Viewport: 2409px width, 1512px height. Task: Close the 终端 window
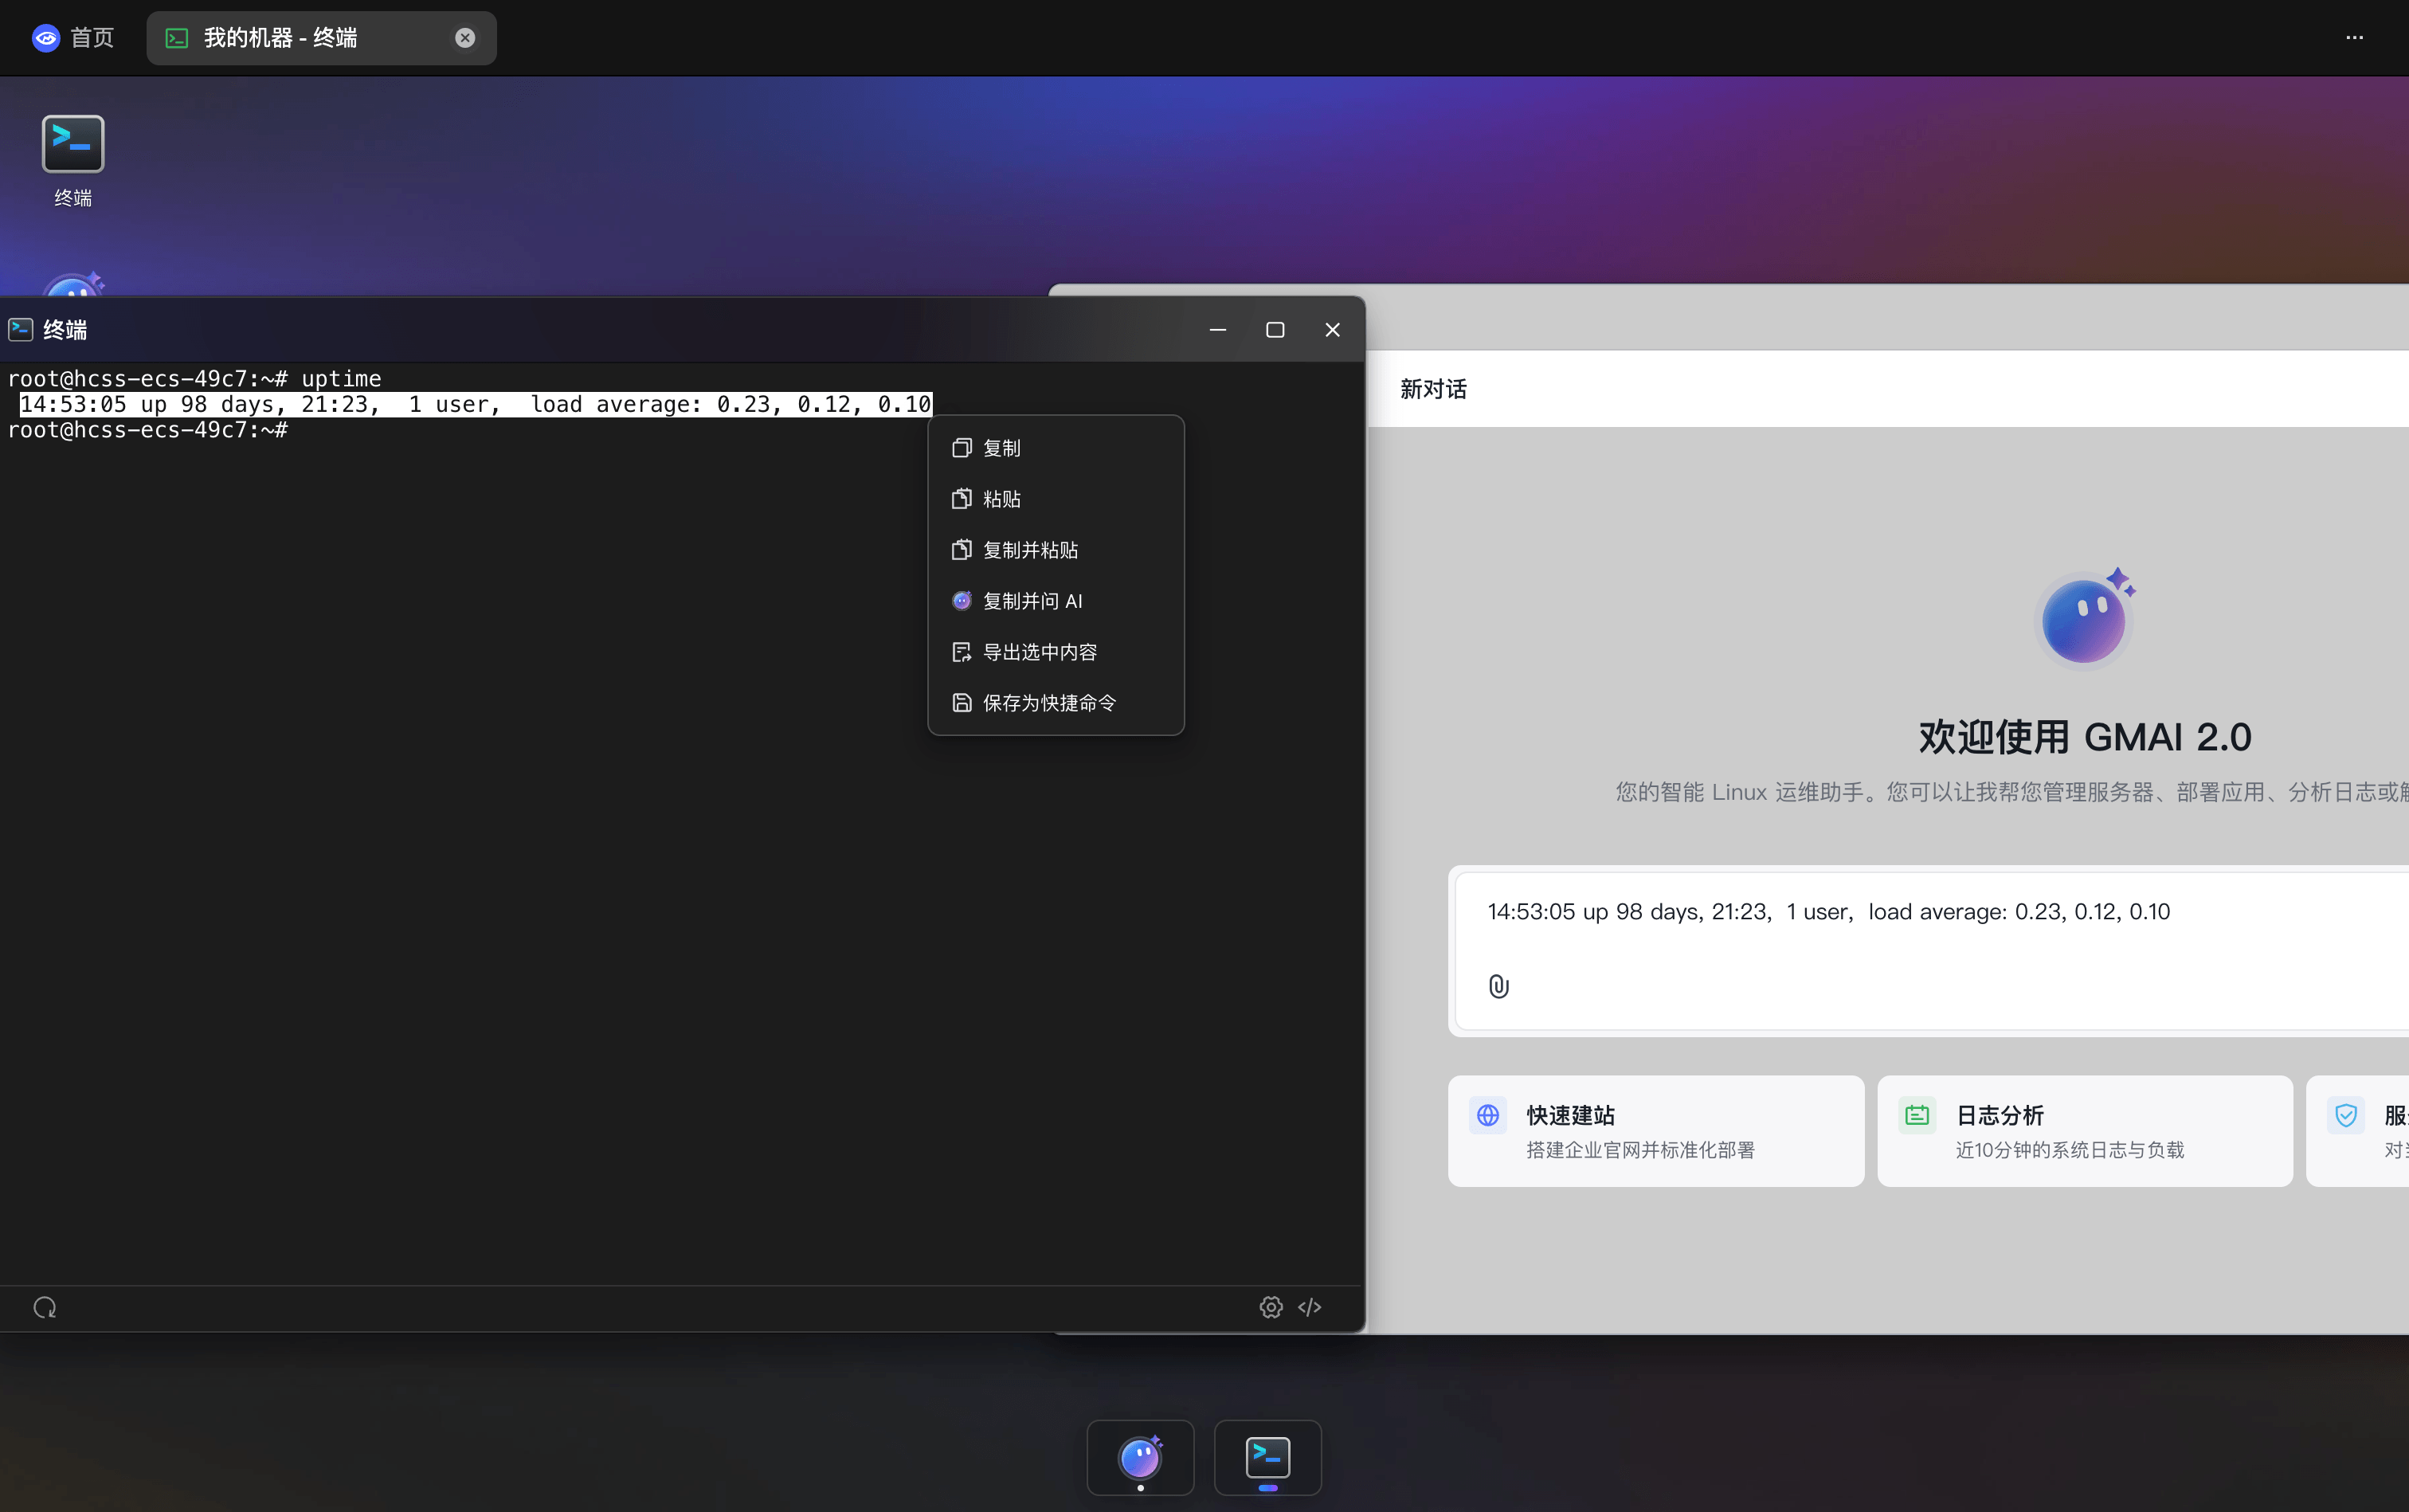pyautogui.click(x=1332, y=330)
